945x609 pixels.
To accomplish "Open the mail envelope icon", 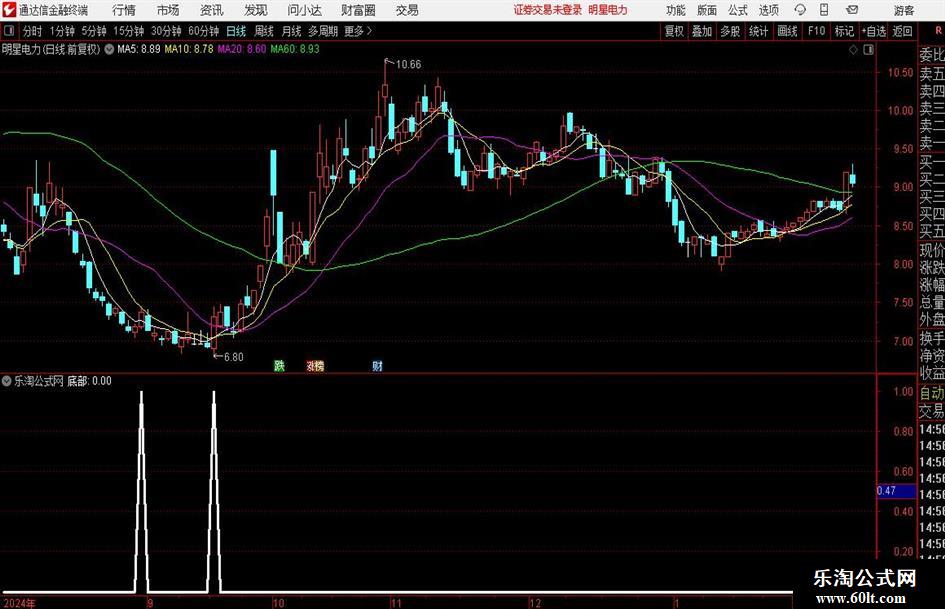I will pyautogui.click(x=852, y=10).
